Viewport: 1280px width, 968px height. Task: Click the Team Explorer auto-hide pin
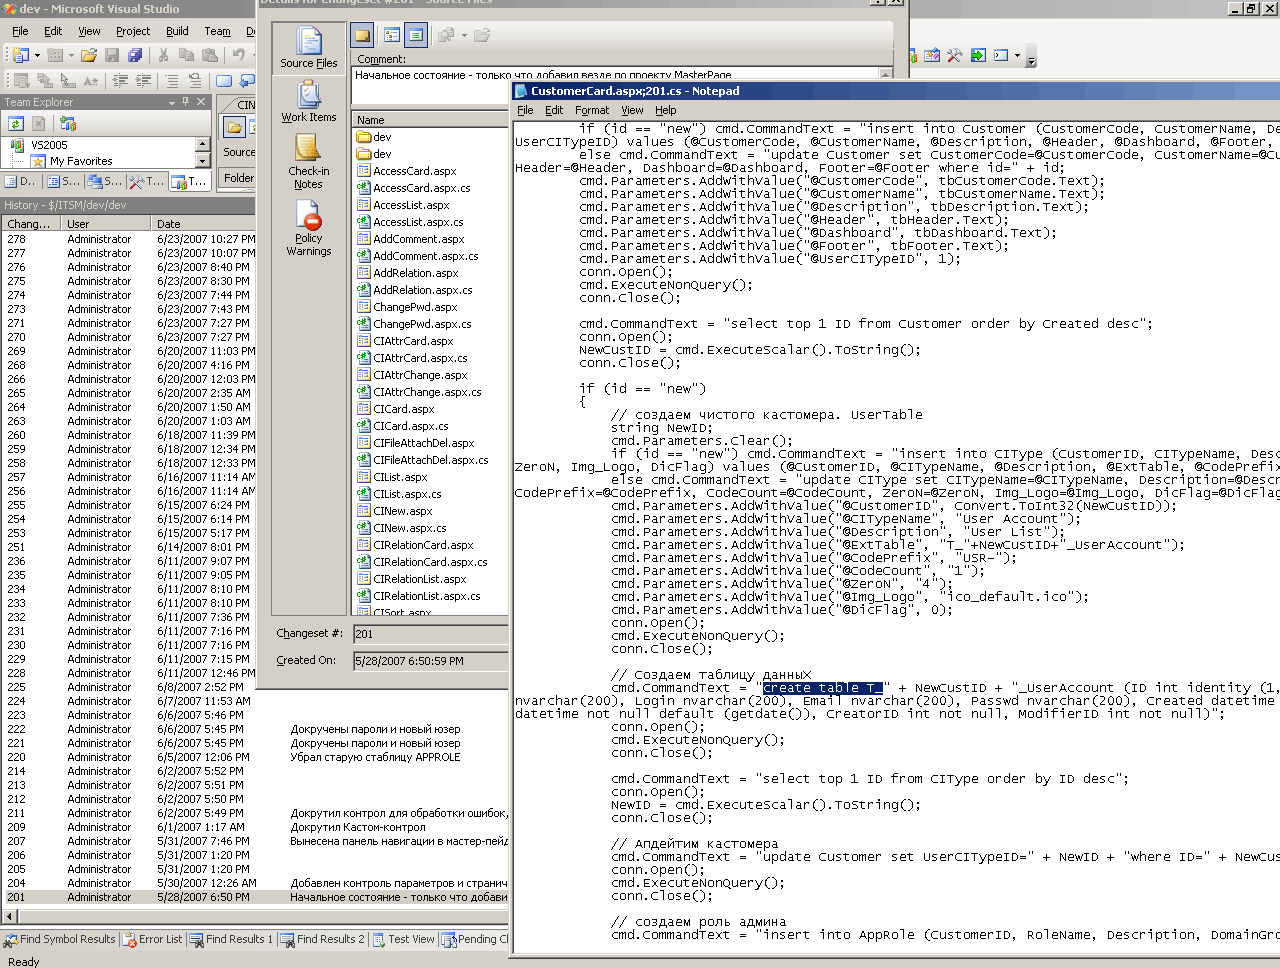coord(185,102)
